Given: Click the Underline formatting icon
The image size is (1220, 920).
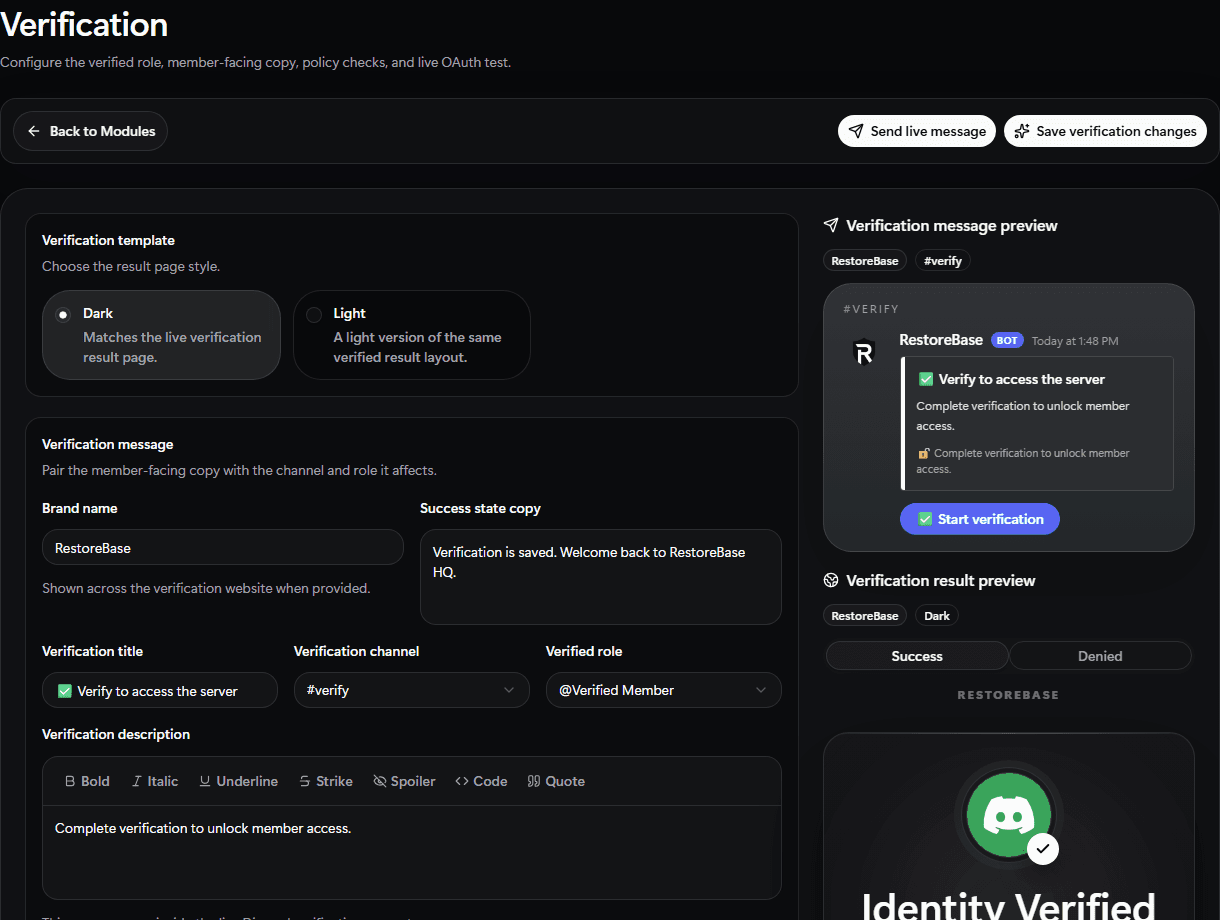Looking at the screenshot, I should click(x=205, y=781).
